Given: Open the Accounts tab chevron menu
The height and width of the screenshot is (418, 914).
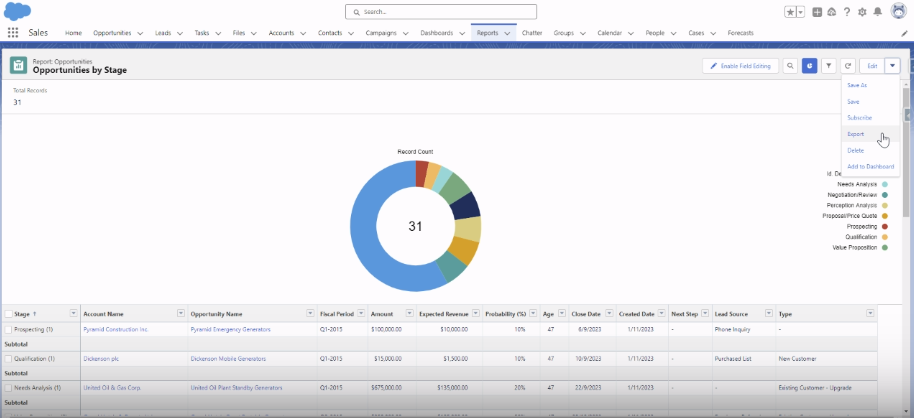Looking at the screenshot, I should pyautogui.click(x=303, y=33).
